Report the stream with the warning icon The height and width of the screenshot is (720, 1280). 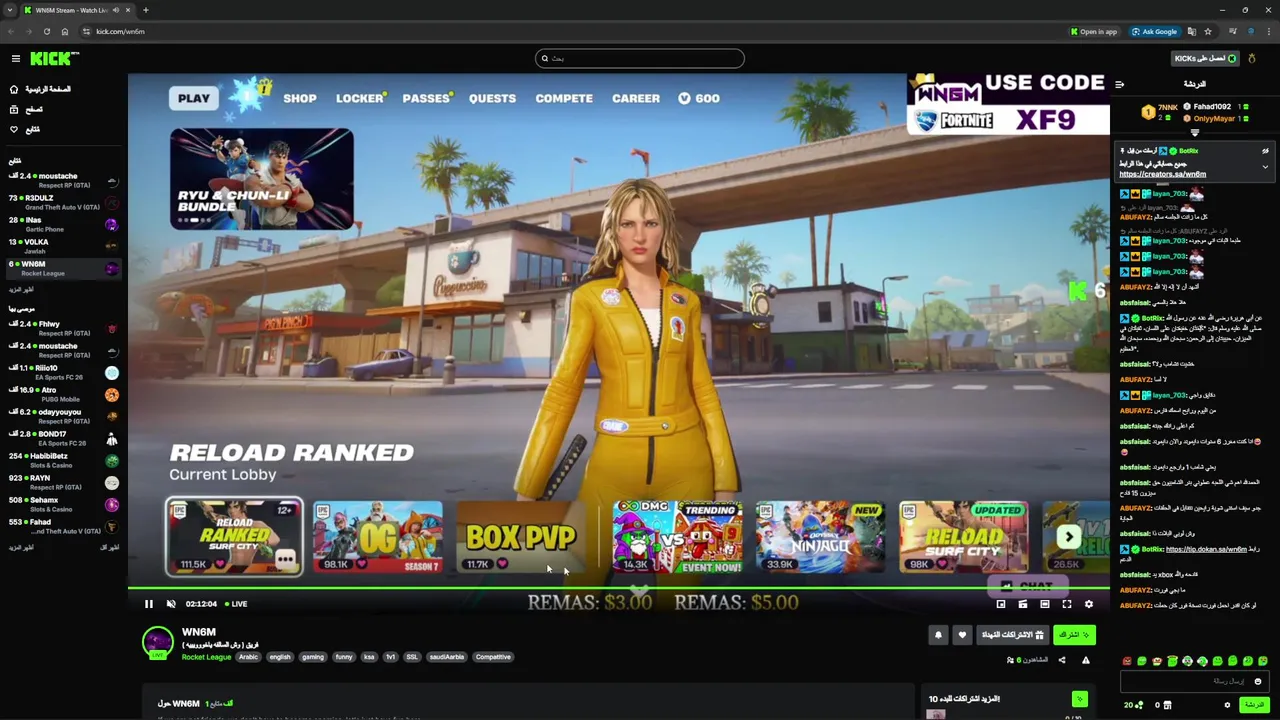[x=1086, y=660]
